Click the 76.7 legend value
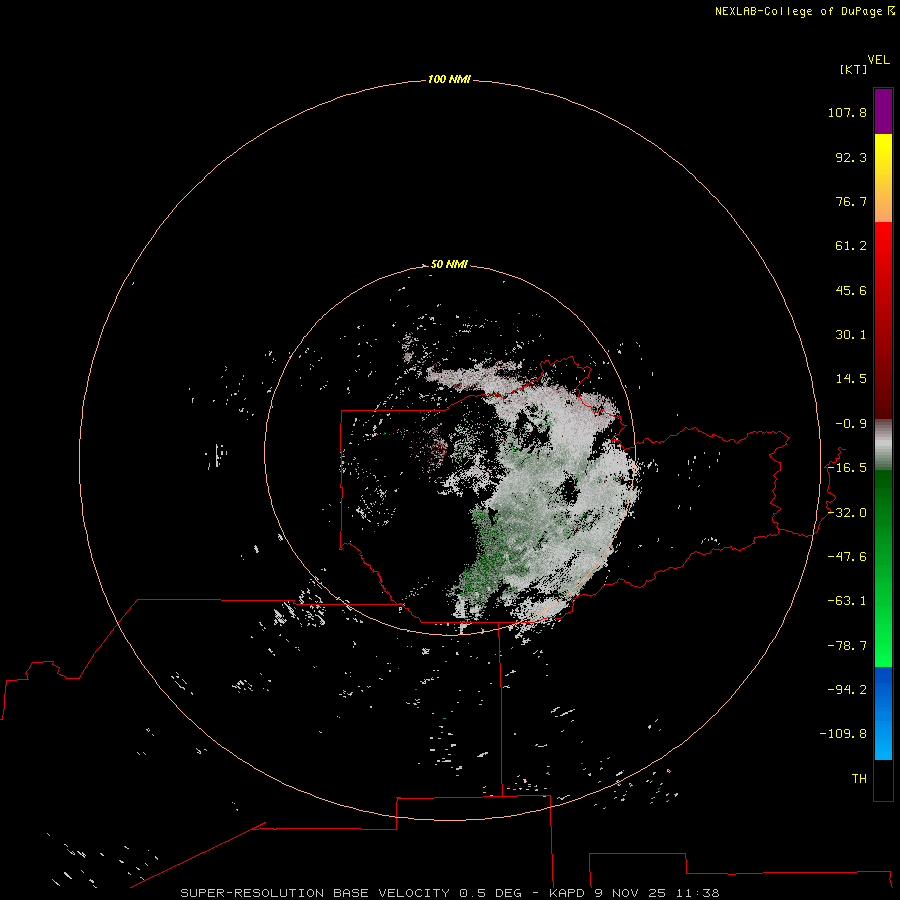Image resolution: width=900 pixels, height=900 pixels. point(851,201)
